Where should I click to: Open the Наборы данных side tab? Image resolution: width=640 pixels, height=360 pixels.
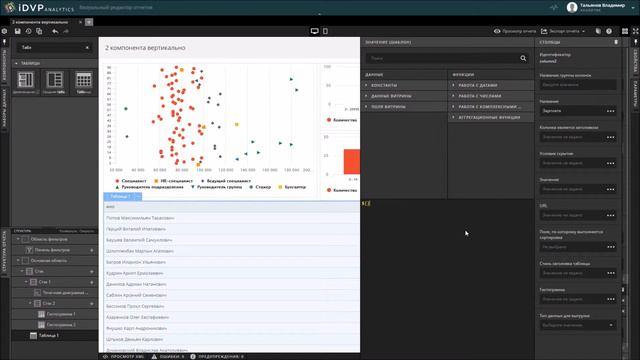(4, 108)
